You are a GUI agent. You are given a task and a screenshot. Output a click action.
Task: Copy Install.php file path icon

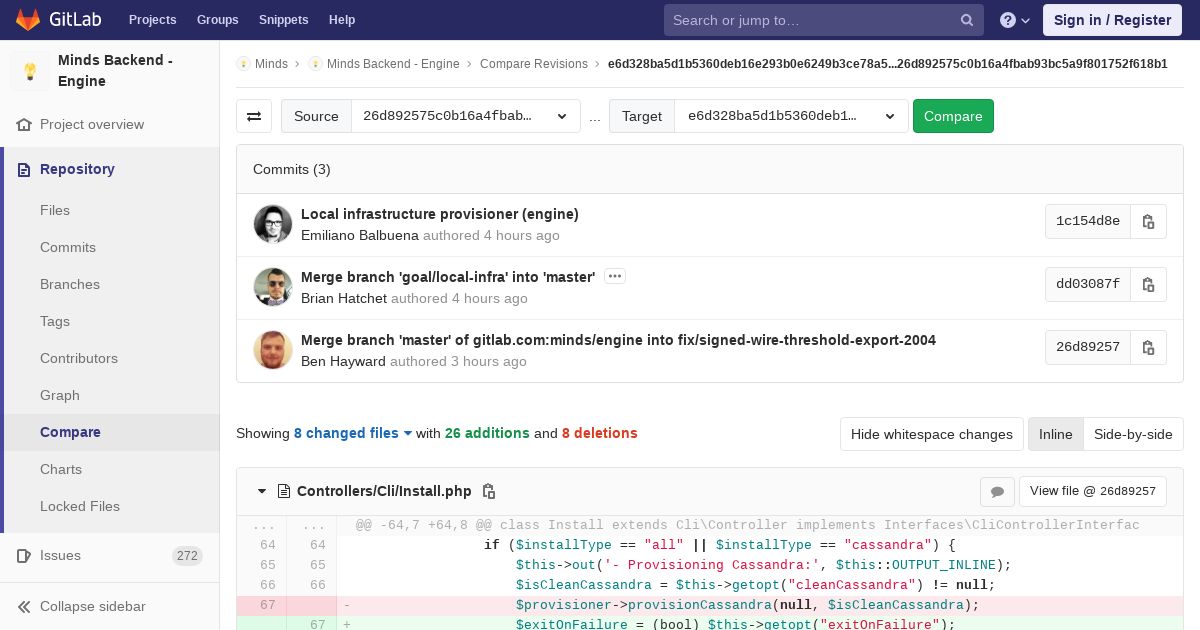tap(489, 491)
